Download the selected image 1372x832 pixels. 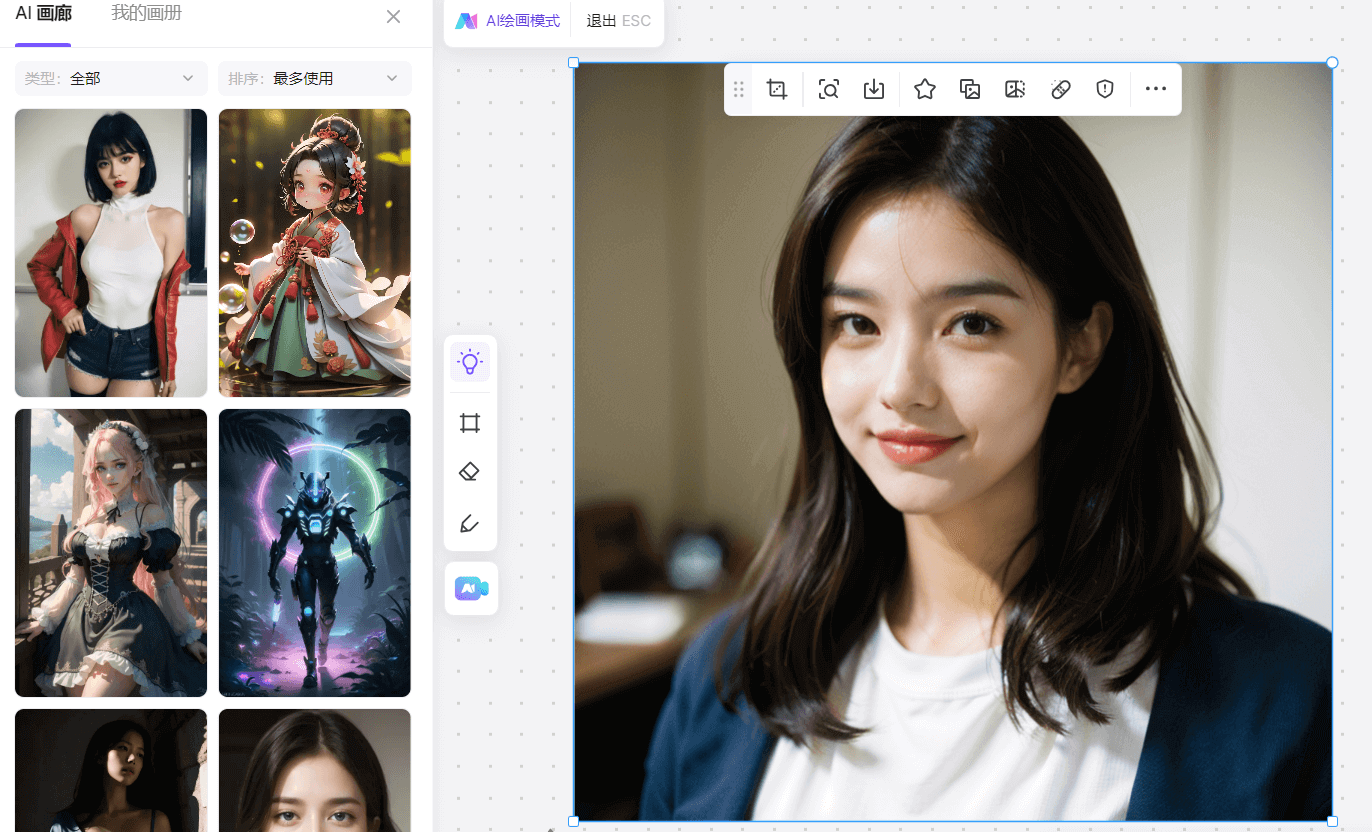tap(874, 89)
